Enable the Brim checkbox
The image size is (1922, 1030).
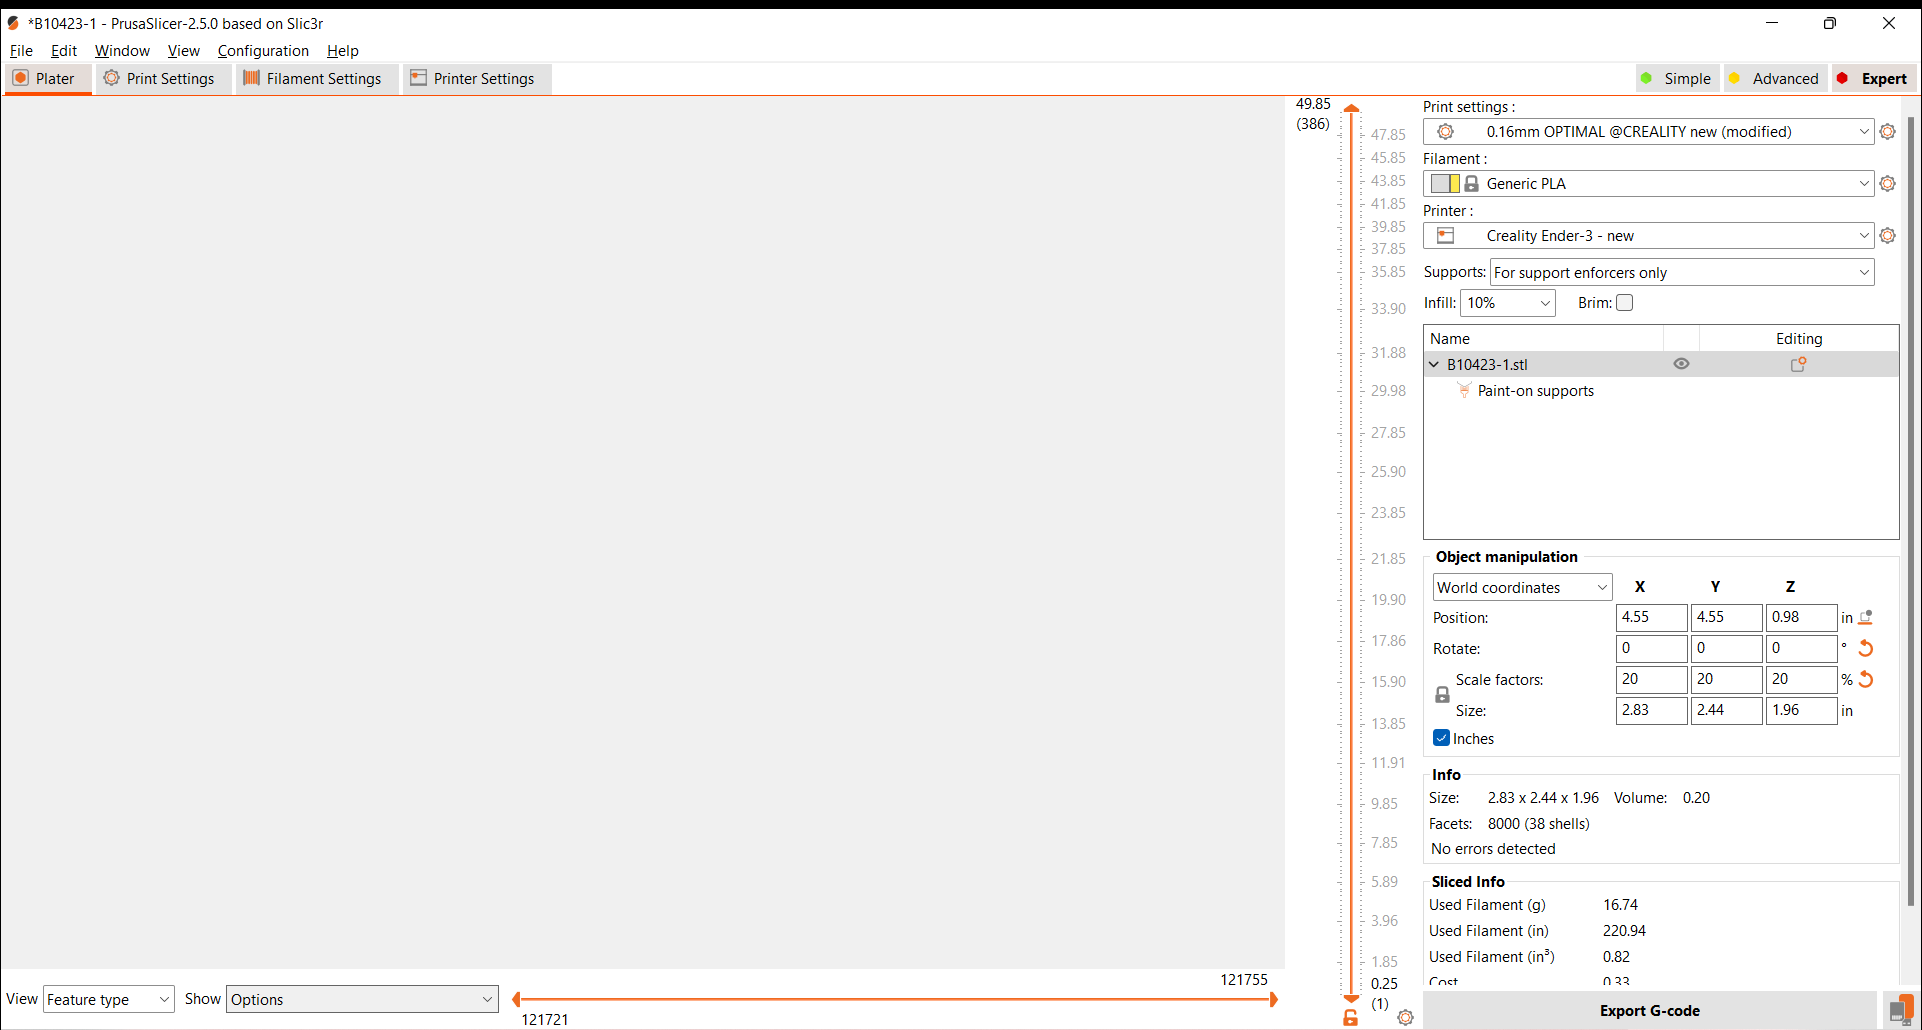1625,302
